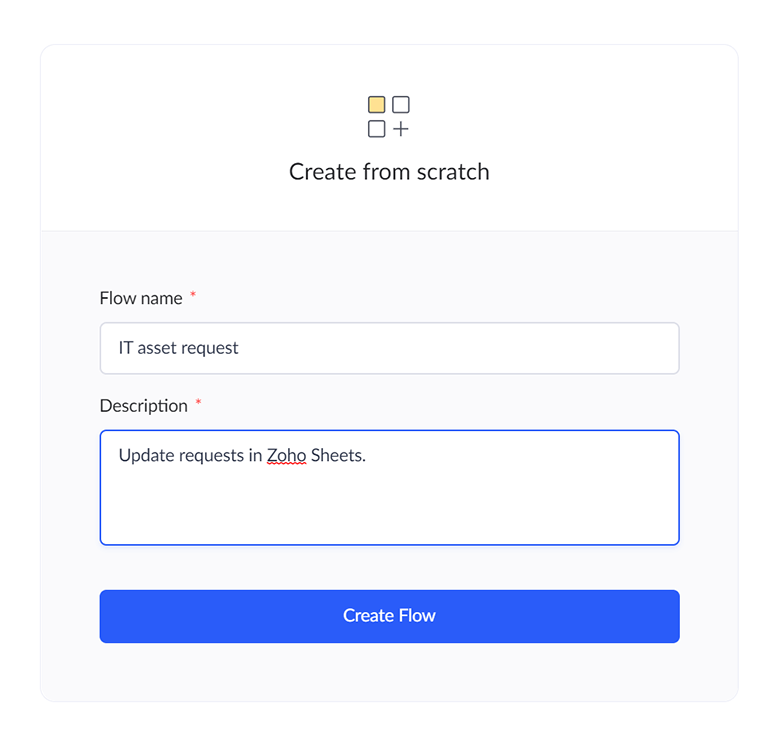Click the Description label
The height and width of the screenshot is (750, 780).
pos(144,406)
